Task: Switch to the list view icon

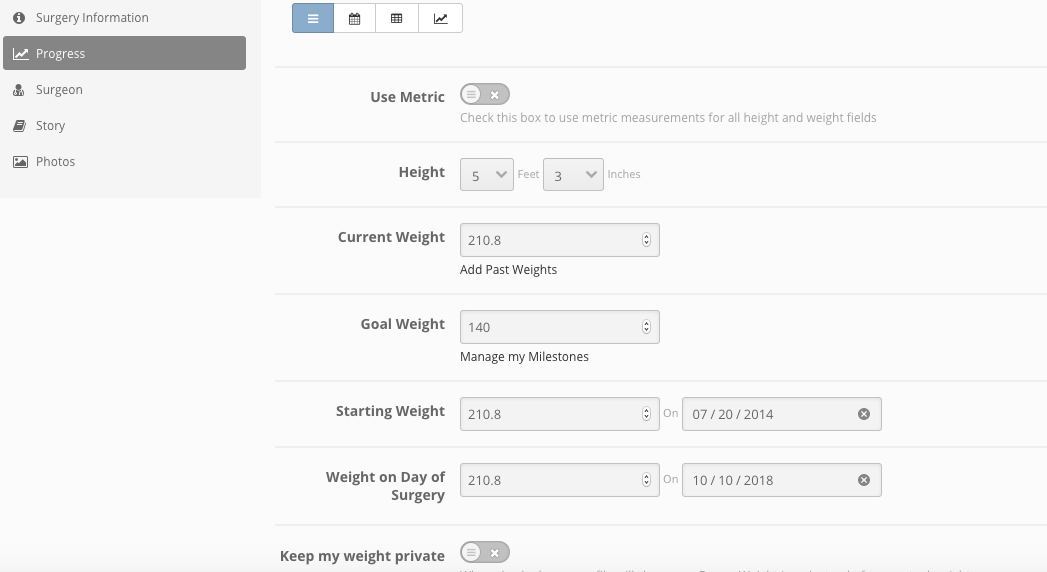Action: coord(312,18)
